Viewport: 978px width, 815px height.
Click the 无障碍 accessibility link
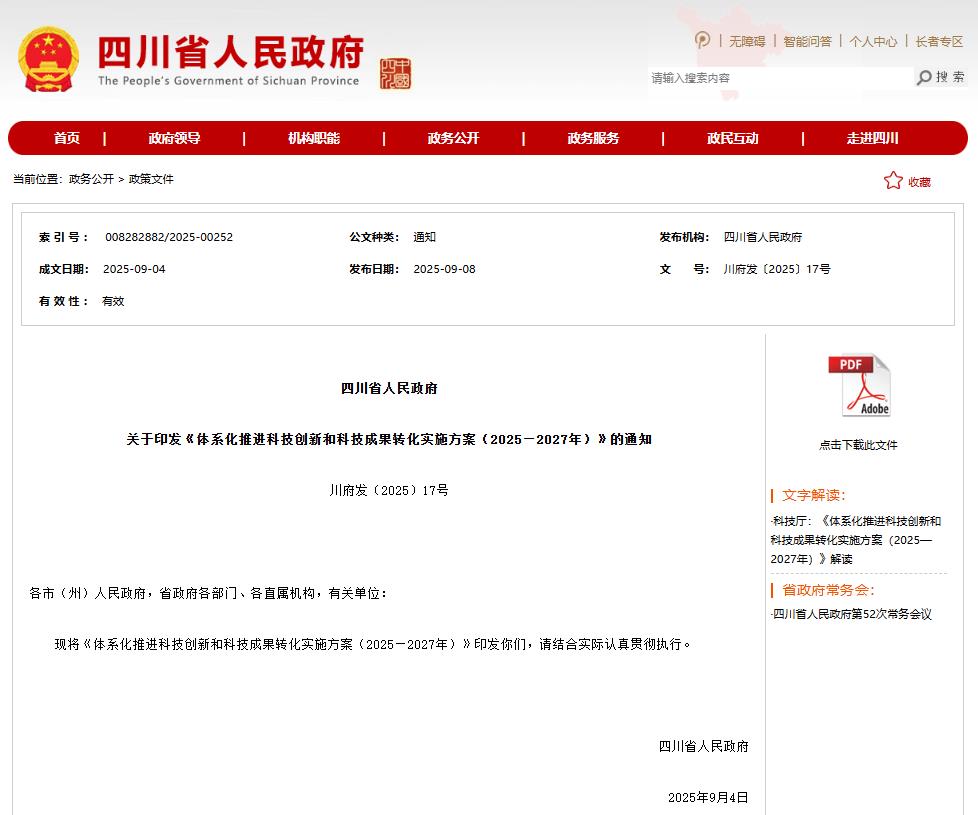tap(746, 41)
